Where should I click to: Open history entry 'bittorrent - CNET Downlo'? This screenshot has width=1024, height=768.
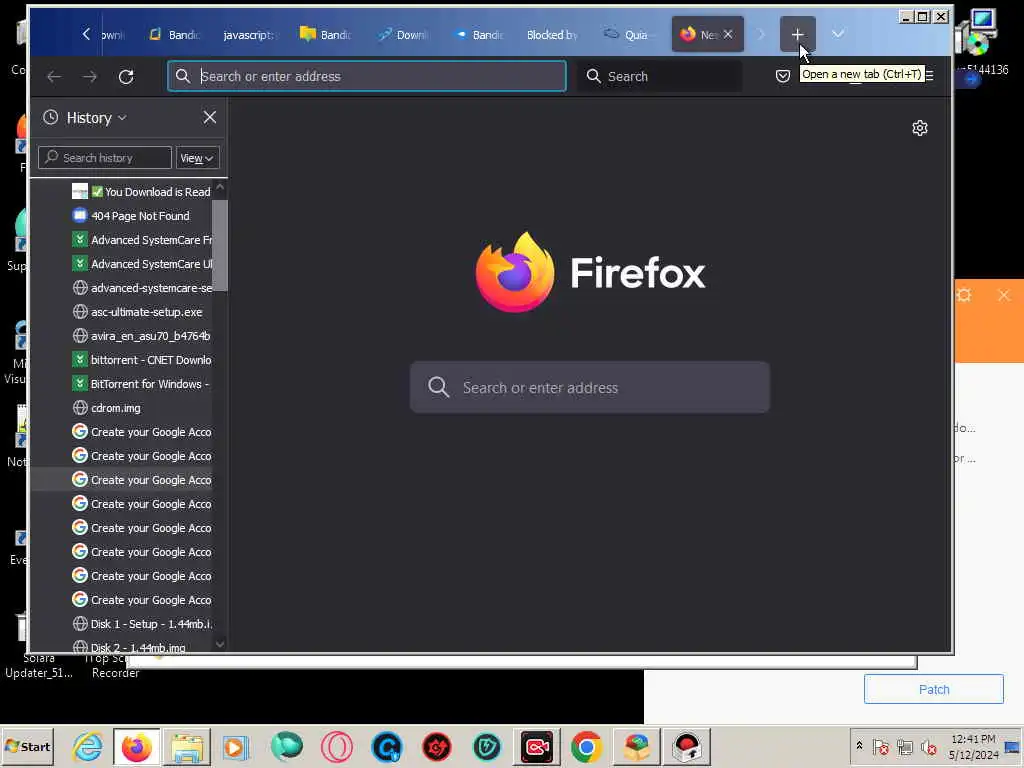tap(142, 360)
